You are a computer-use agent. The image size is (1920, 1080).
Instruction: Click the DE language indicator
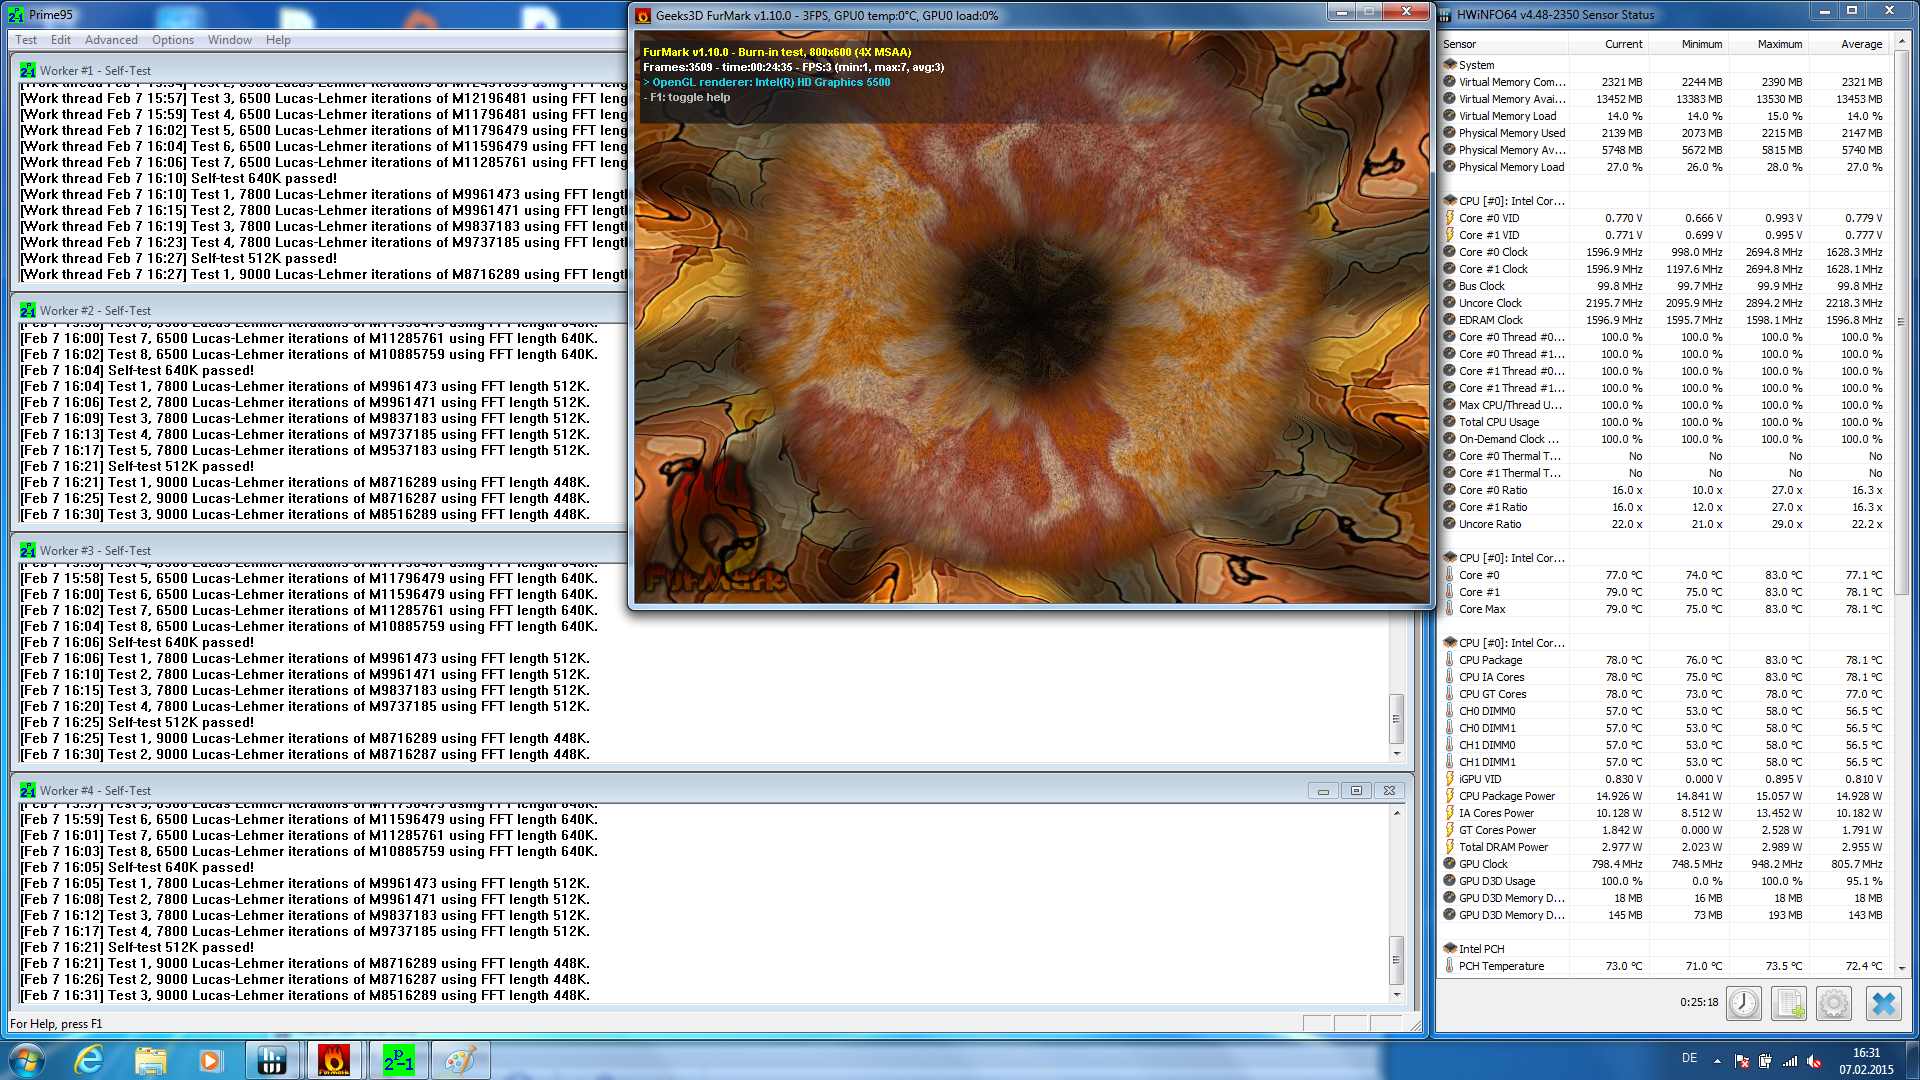point(1689,1058)
